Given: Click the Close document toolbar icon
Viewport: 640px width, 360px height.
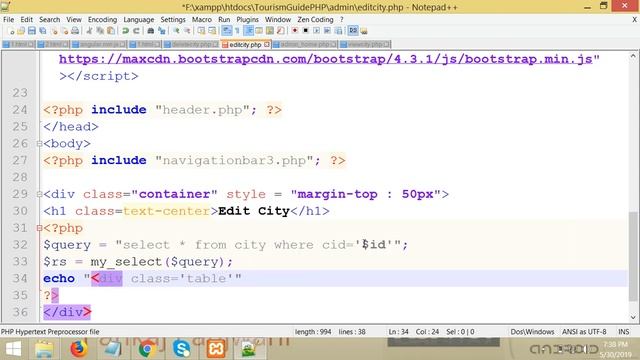Looking at the screenshot, I should pos(54,31).
